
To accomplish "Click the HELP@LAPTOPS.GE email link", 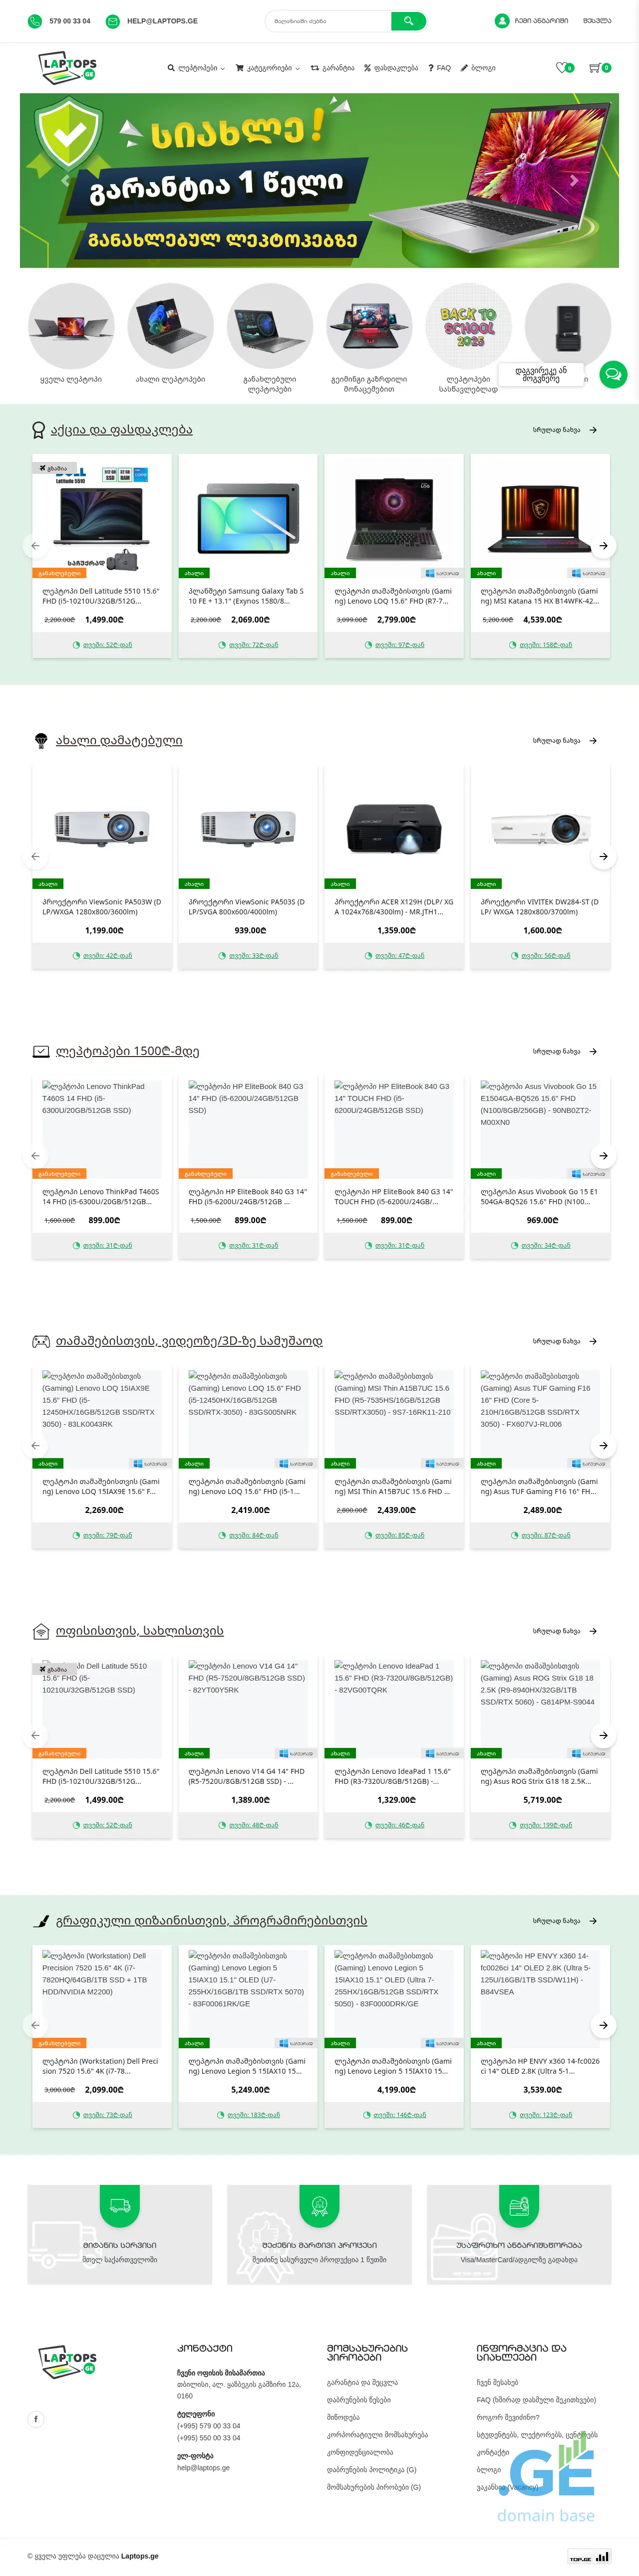I will click(162, 21).
